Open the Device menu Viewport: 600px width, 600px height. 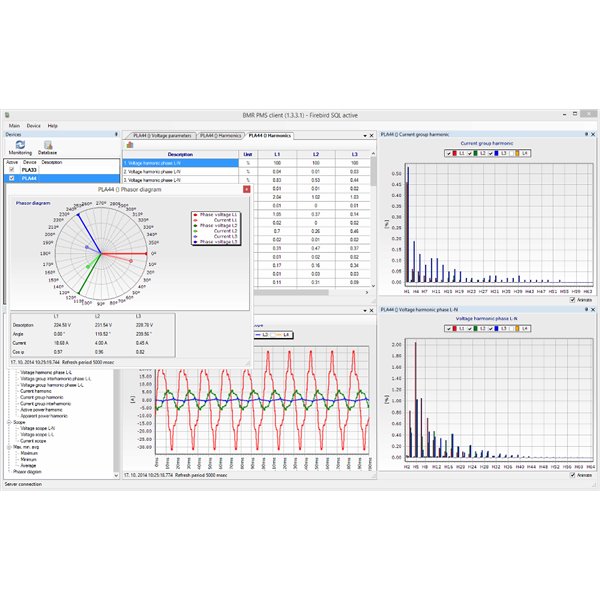pos(34,125)
